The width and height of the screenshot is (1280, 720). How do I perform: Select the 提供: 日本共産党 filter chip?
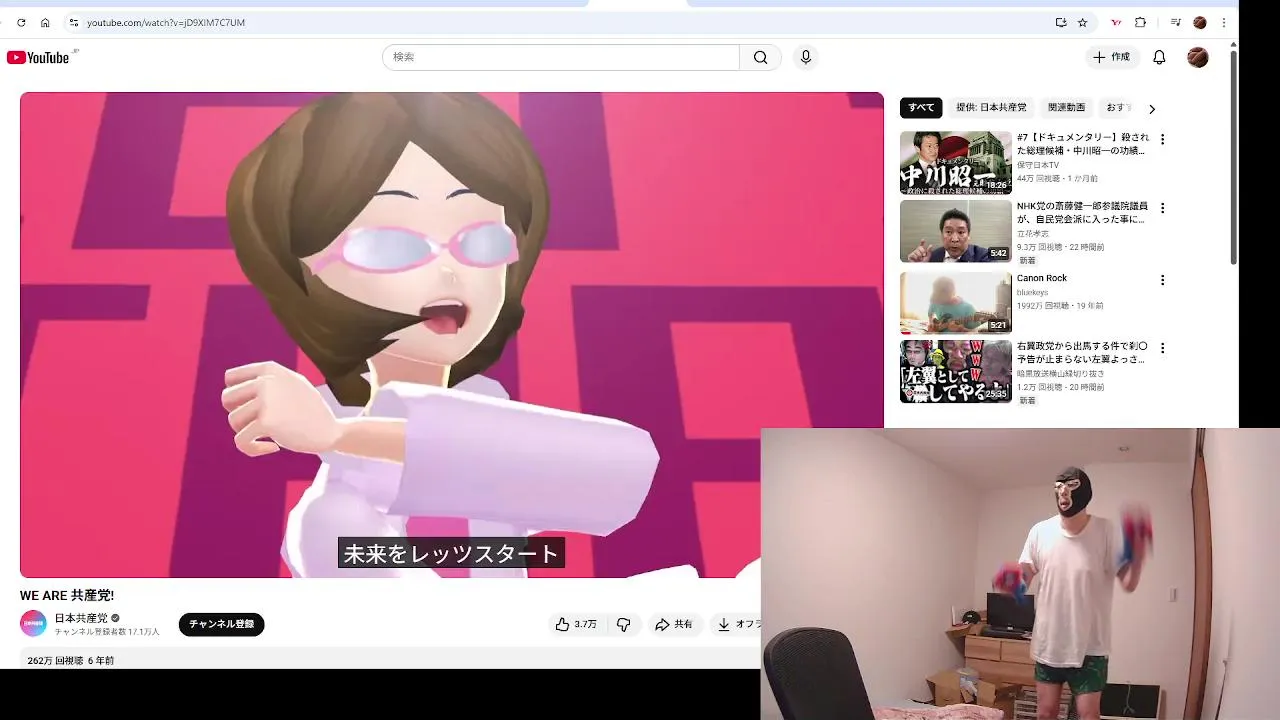(991, 107)
